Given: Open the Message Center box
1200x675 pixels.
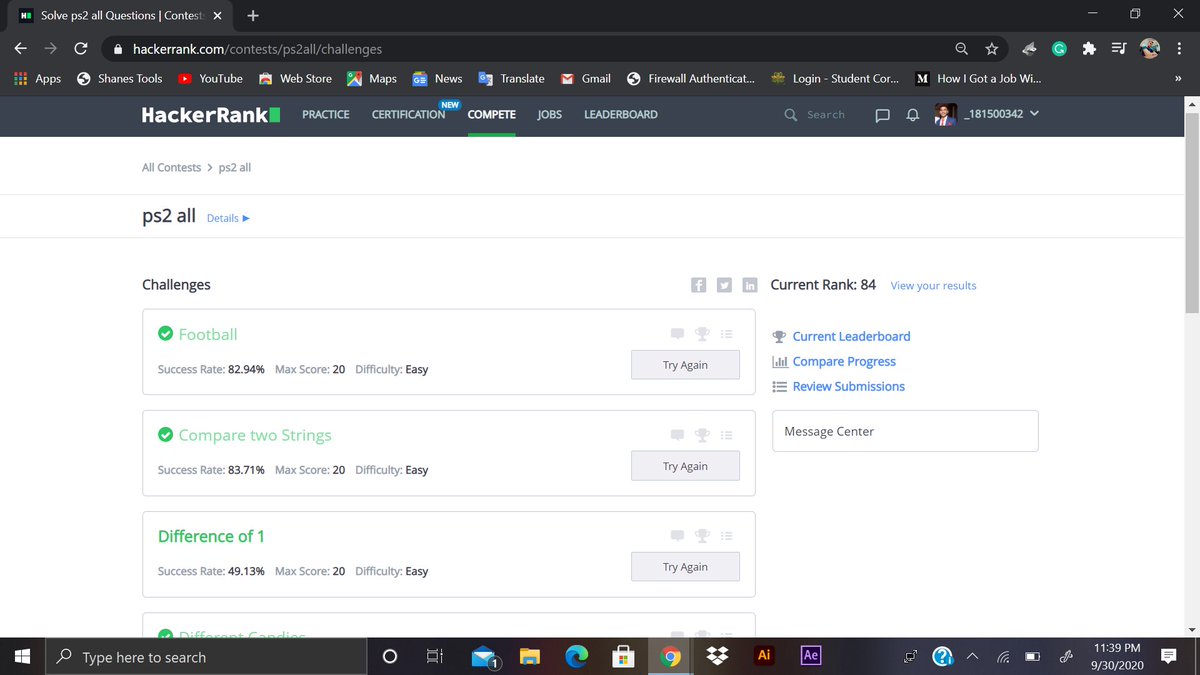Looking at the screenshot, I should pos(905,431).
